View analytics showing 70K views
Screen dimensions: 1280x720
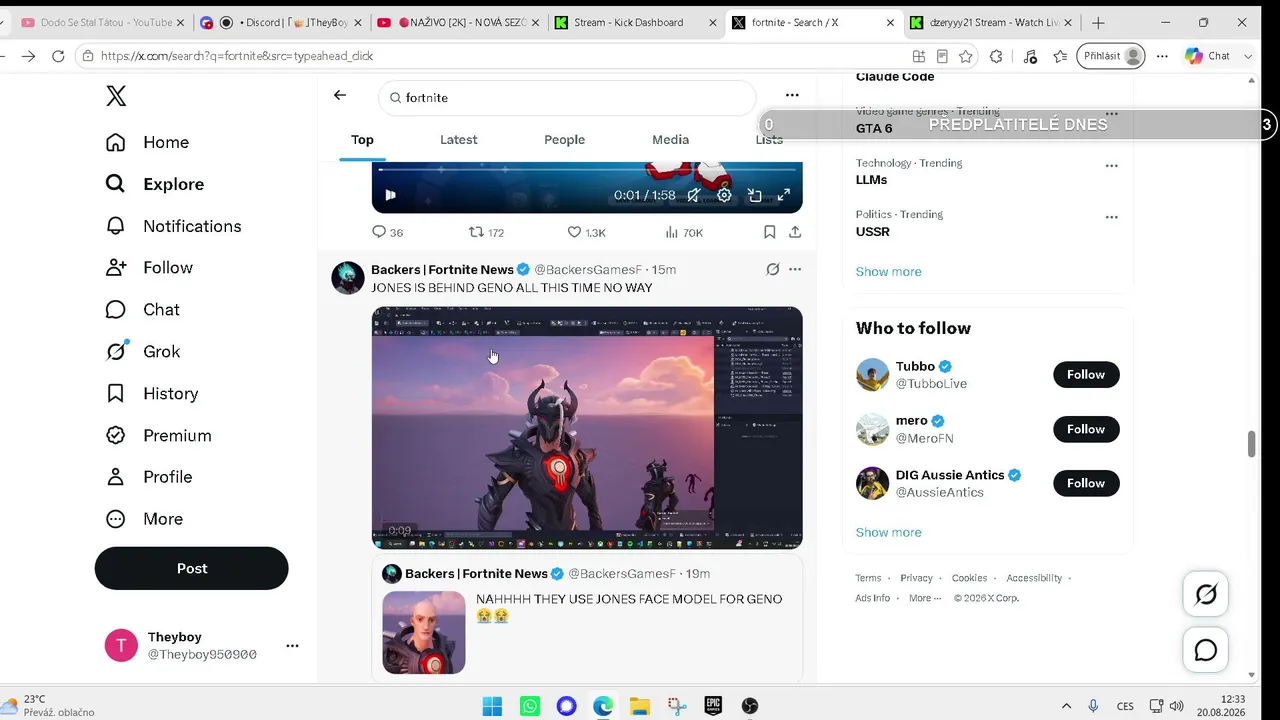tap(684, 232)
